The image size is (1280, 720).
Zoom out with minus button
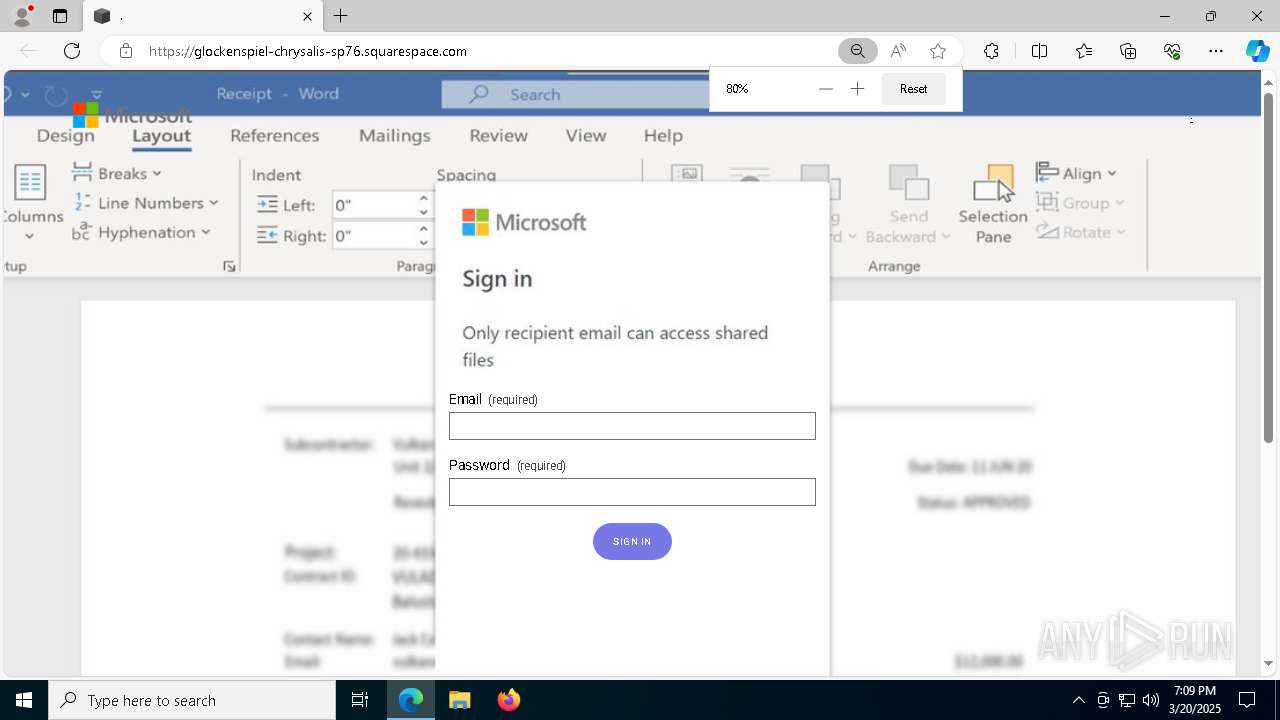[x=825, y=89]
